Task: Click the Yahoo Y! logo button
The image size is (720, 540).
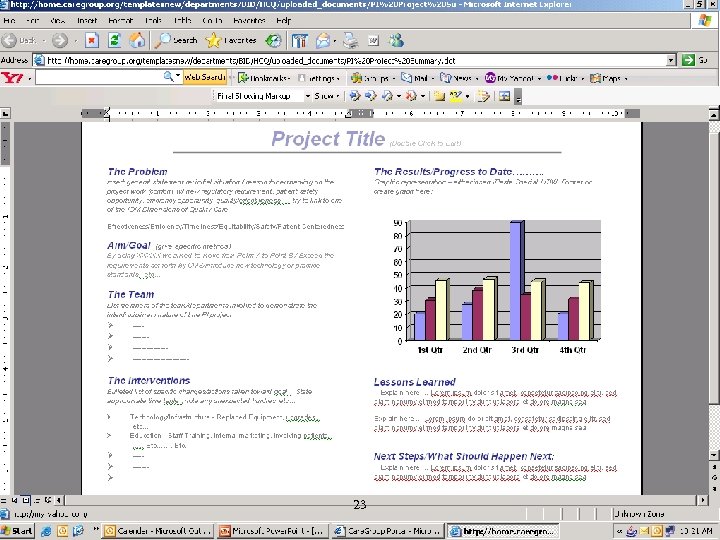Action: (12, 78)
